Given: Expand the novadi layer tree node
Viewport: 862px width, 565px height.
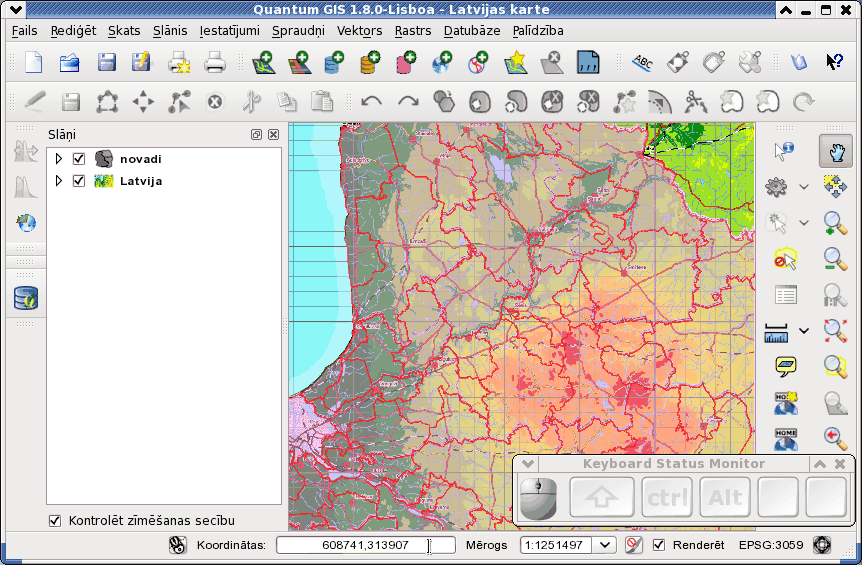Looking at the screenshot, I should click(x=59, y=159).
